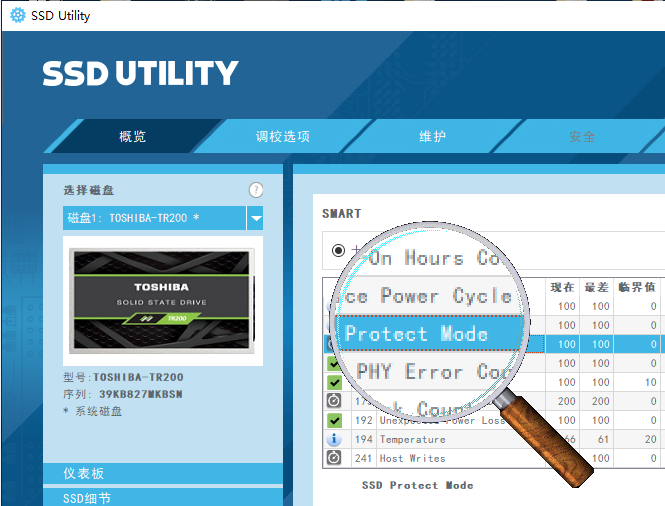The height and width of the screenshot is (506, 665).
Task: Open the SSD细节 sidebar section
Action: tap(163, 498)
